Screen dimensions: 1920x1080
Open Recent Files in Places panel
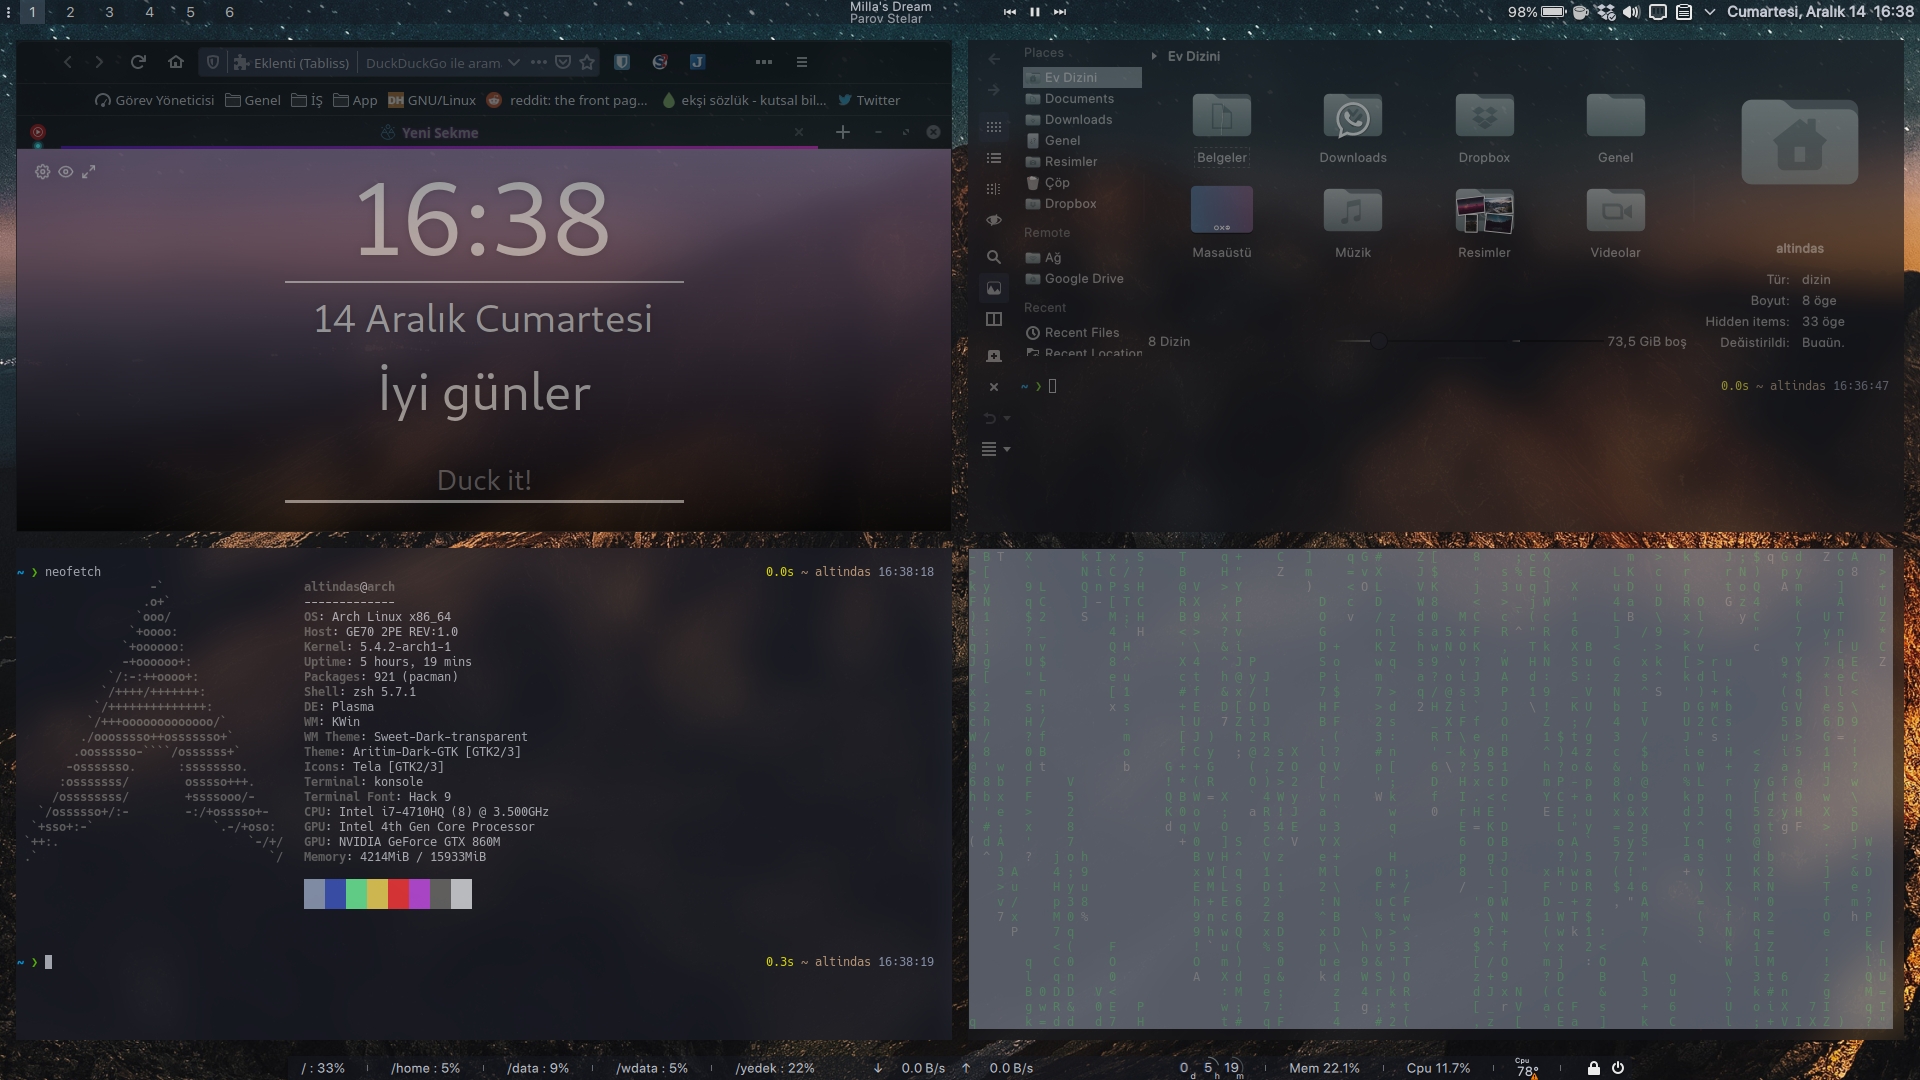1082,332
